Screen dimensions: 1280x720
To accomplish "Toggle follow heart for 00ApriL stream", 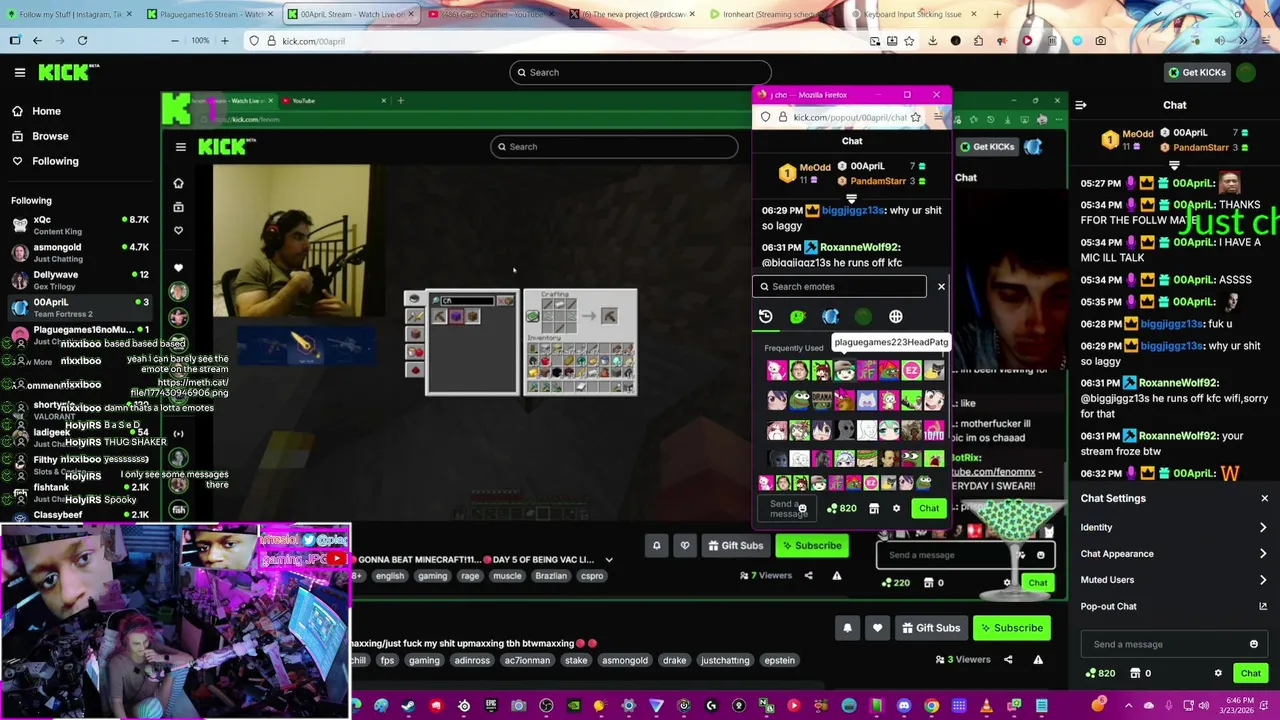I will click(877, 628).
